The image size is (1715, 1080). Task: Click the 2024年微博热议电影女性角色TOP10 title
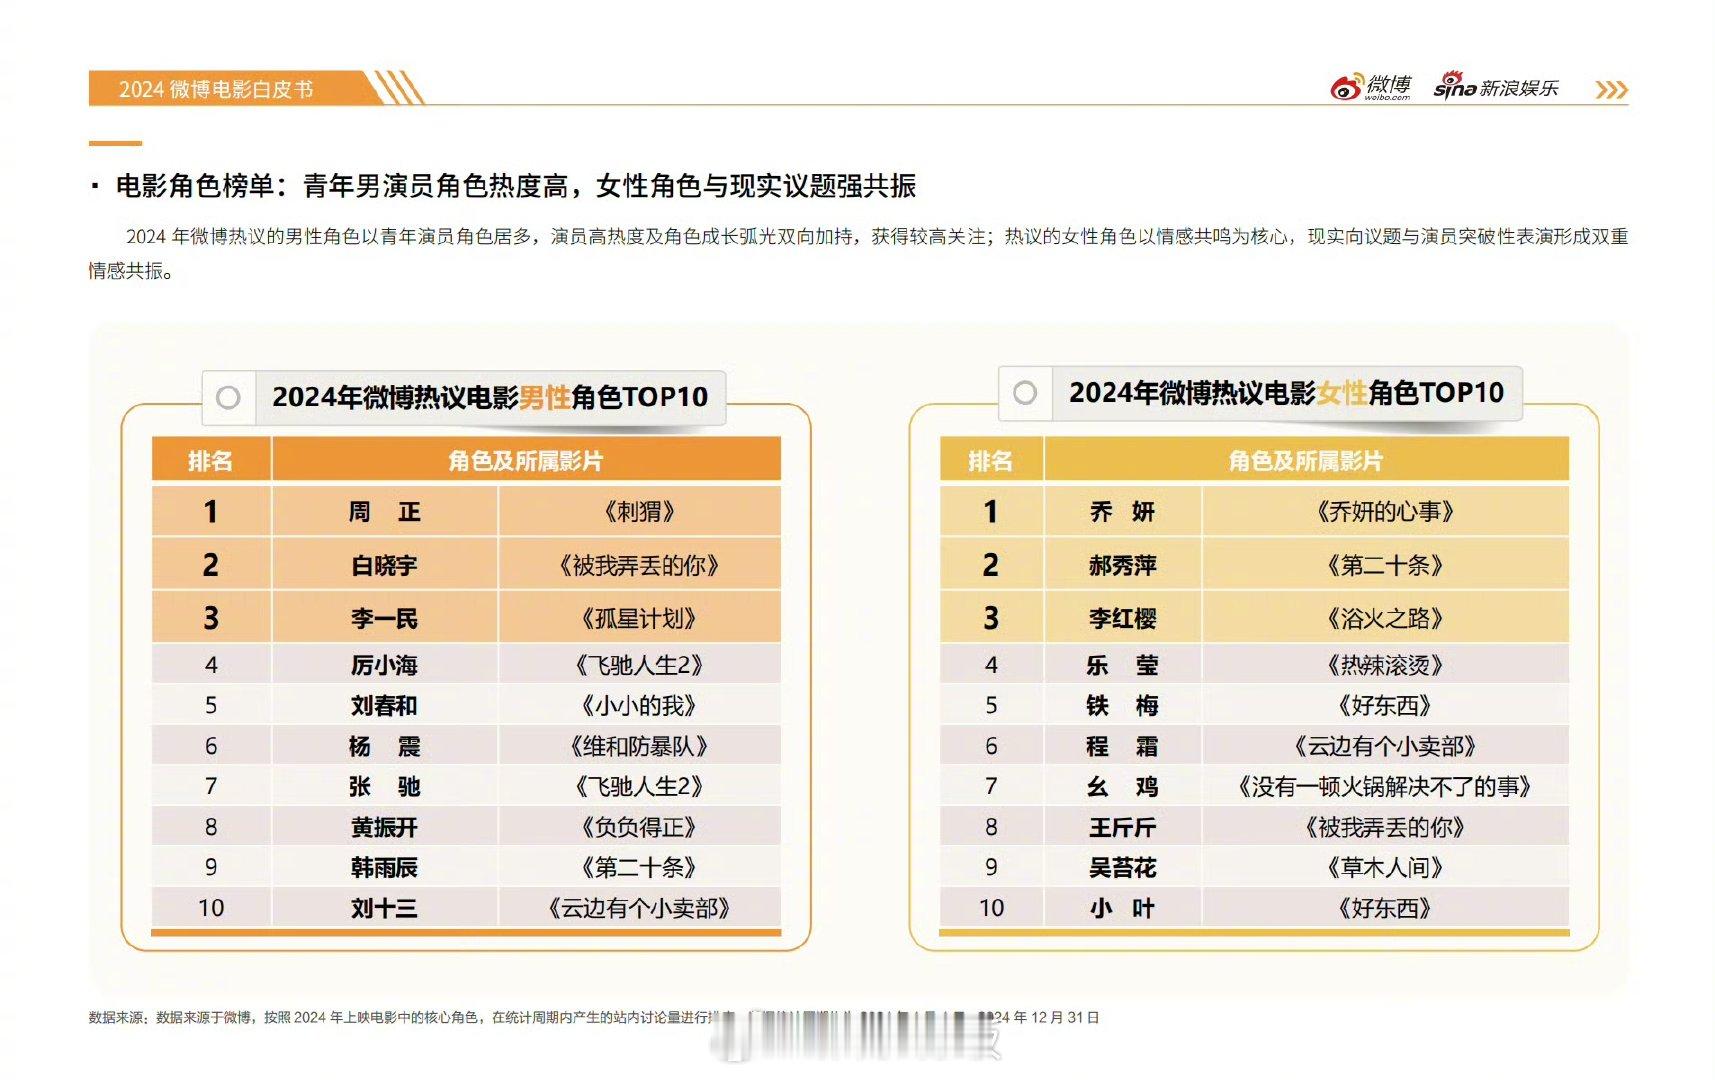coord(1286,393)
